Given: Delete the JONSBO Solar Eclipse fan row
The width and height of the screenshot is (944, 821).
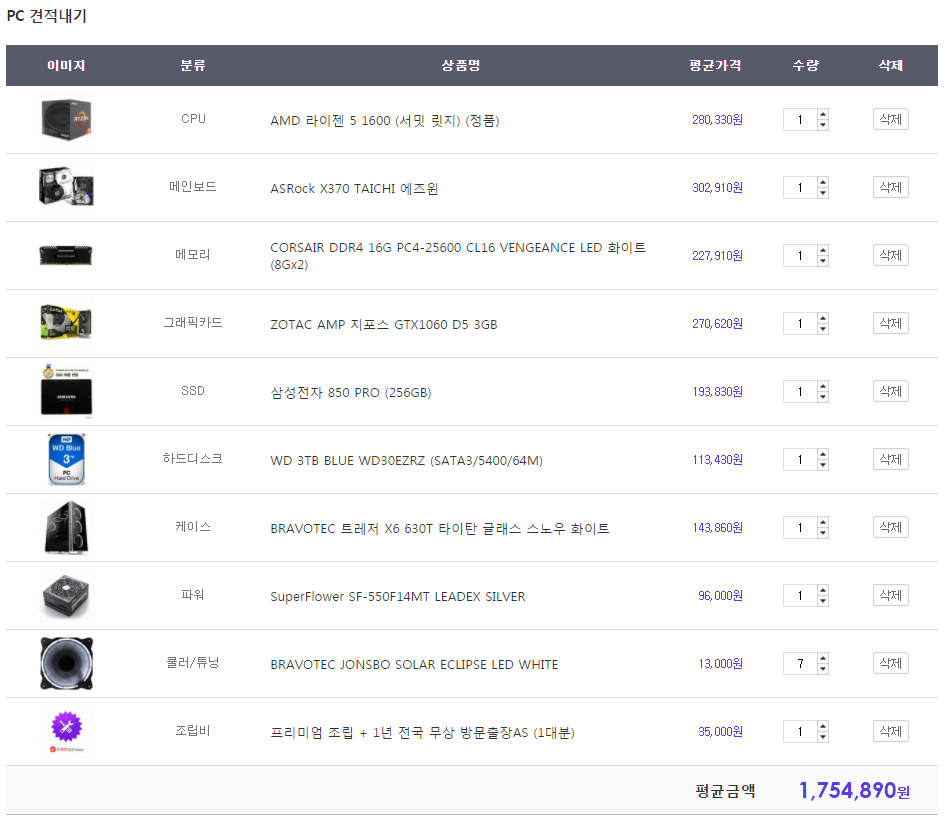Looking at the screenshot, I should pyautogui.click(x=890, y=663).
